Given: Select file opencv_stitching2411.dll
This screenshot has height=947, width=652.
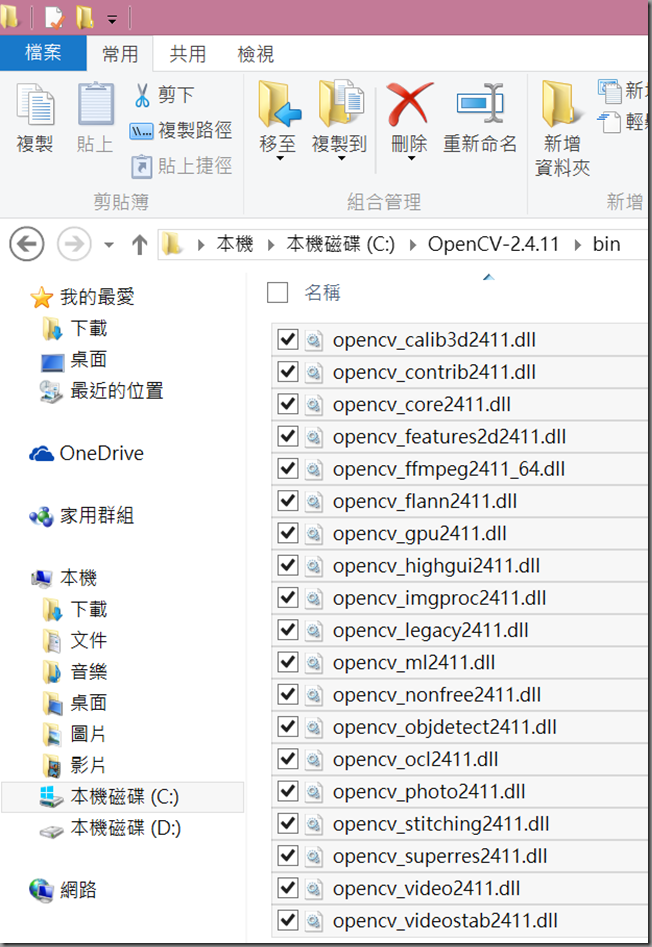Looking at the screenshot, I should [x=461, y=824].
